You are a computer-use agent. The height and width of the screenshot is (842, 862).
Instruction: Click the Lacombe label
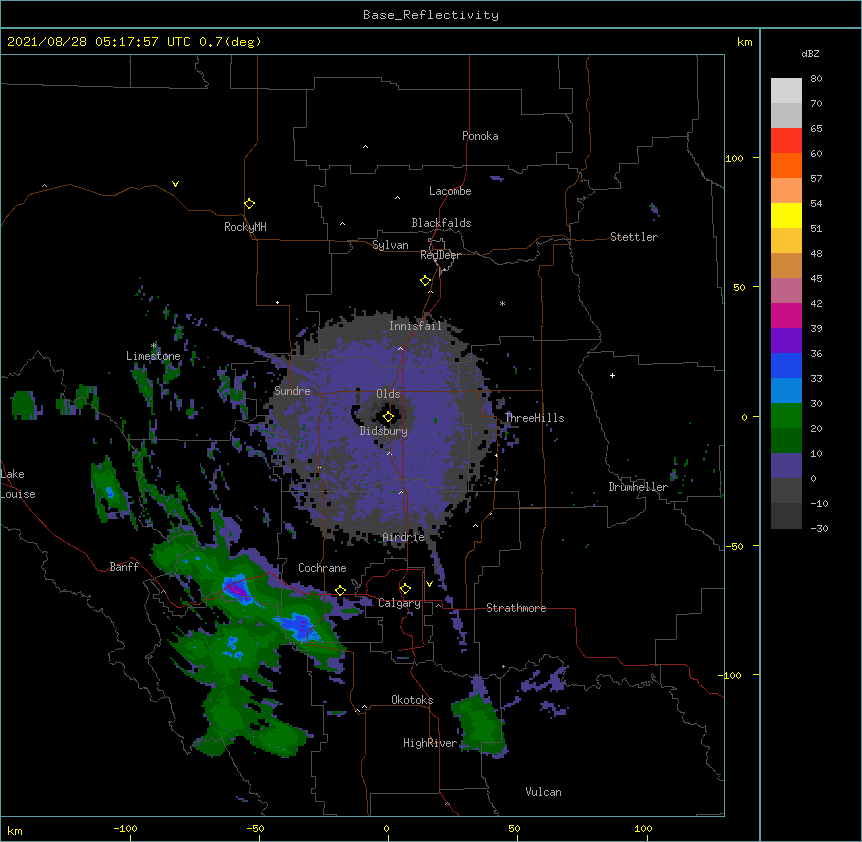click(x=450, y=191)
